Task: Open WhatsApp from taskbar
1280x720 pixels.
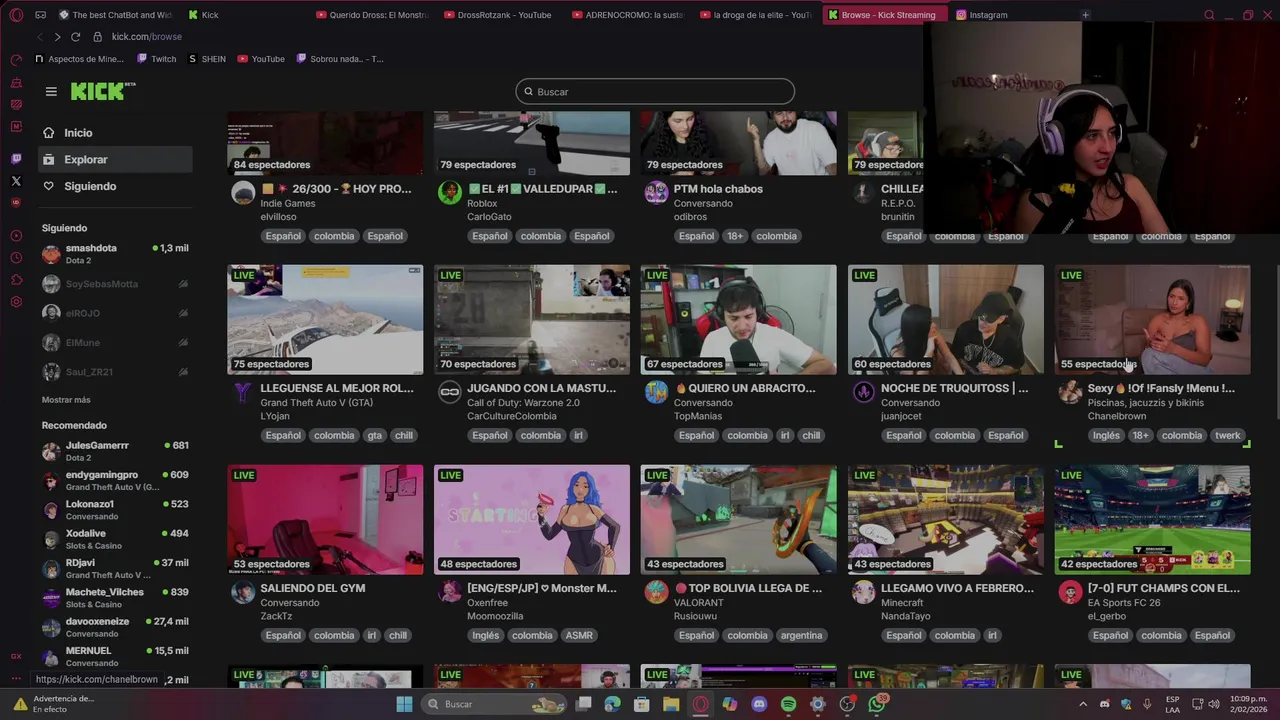Action: 877,704
